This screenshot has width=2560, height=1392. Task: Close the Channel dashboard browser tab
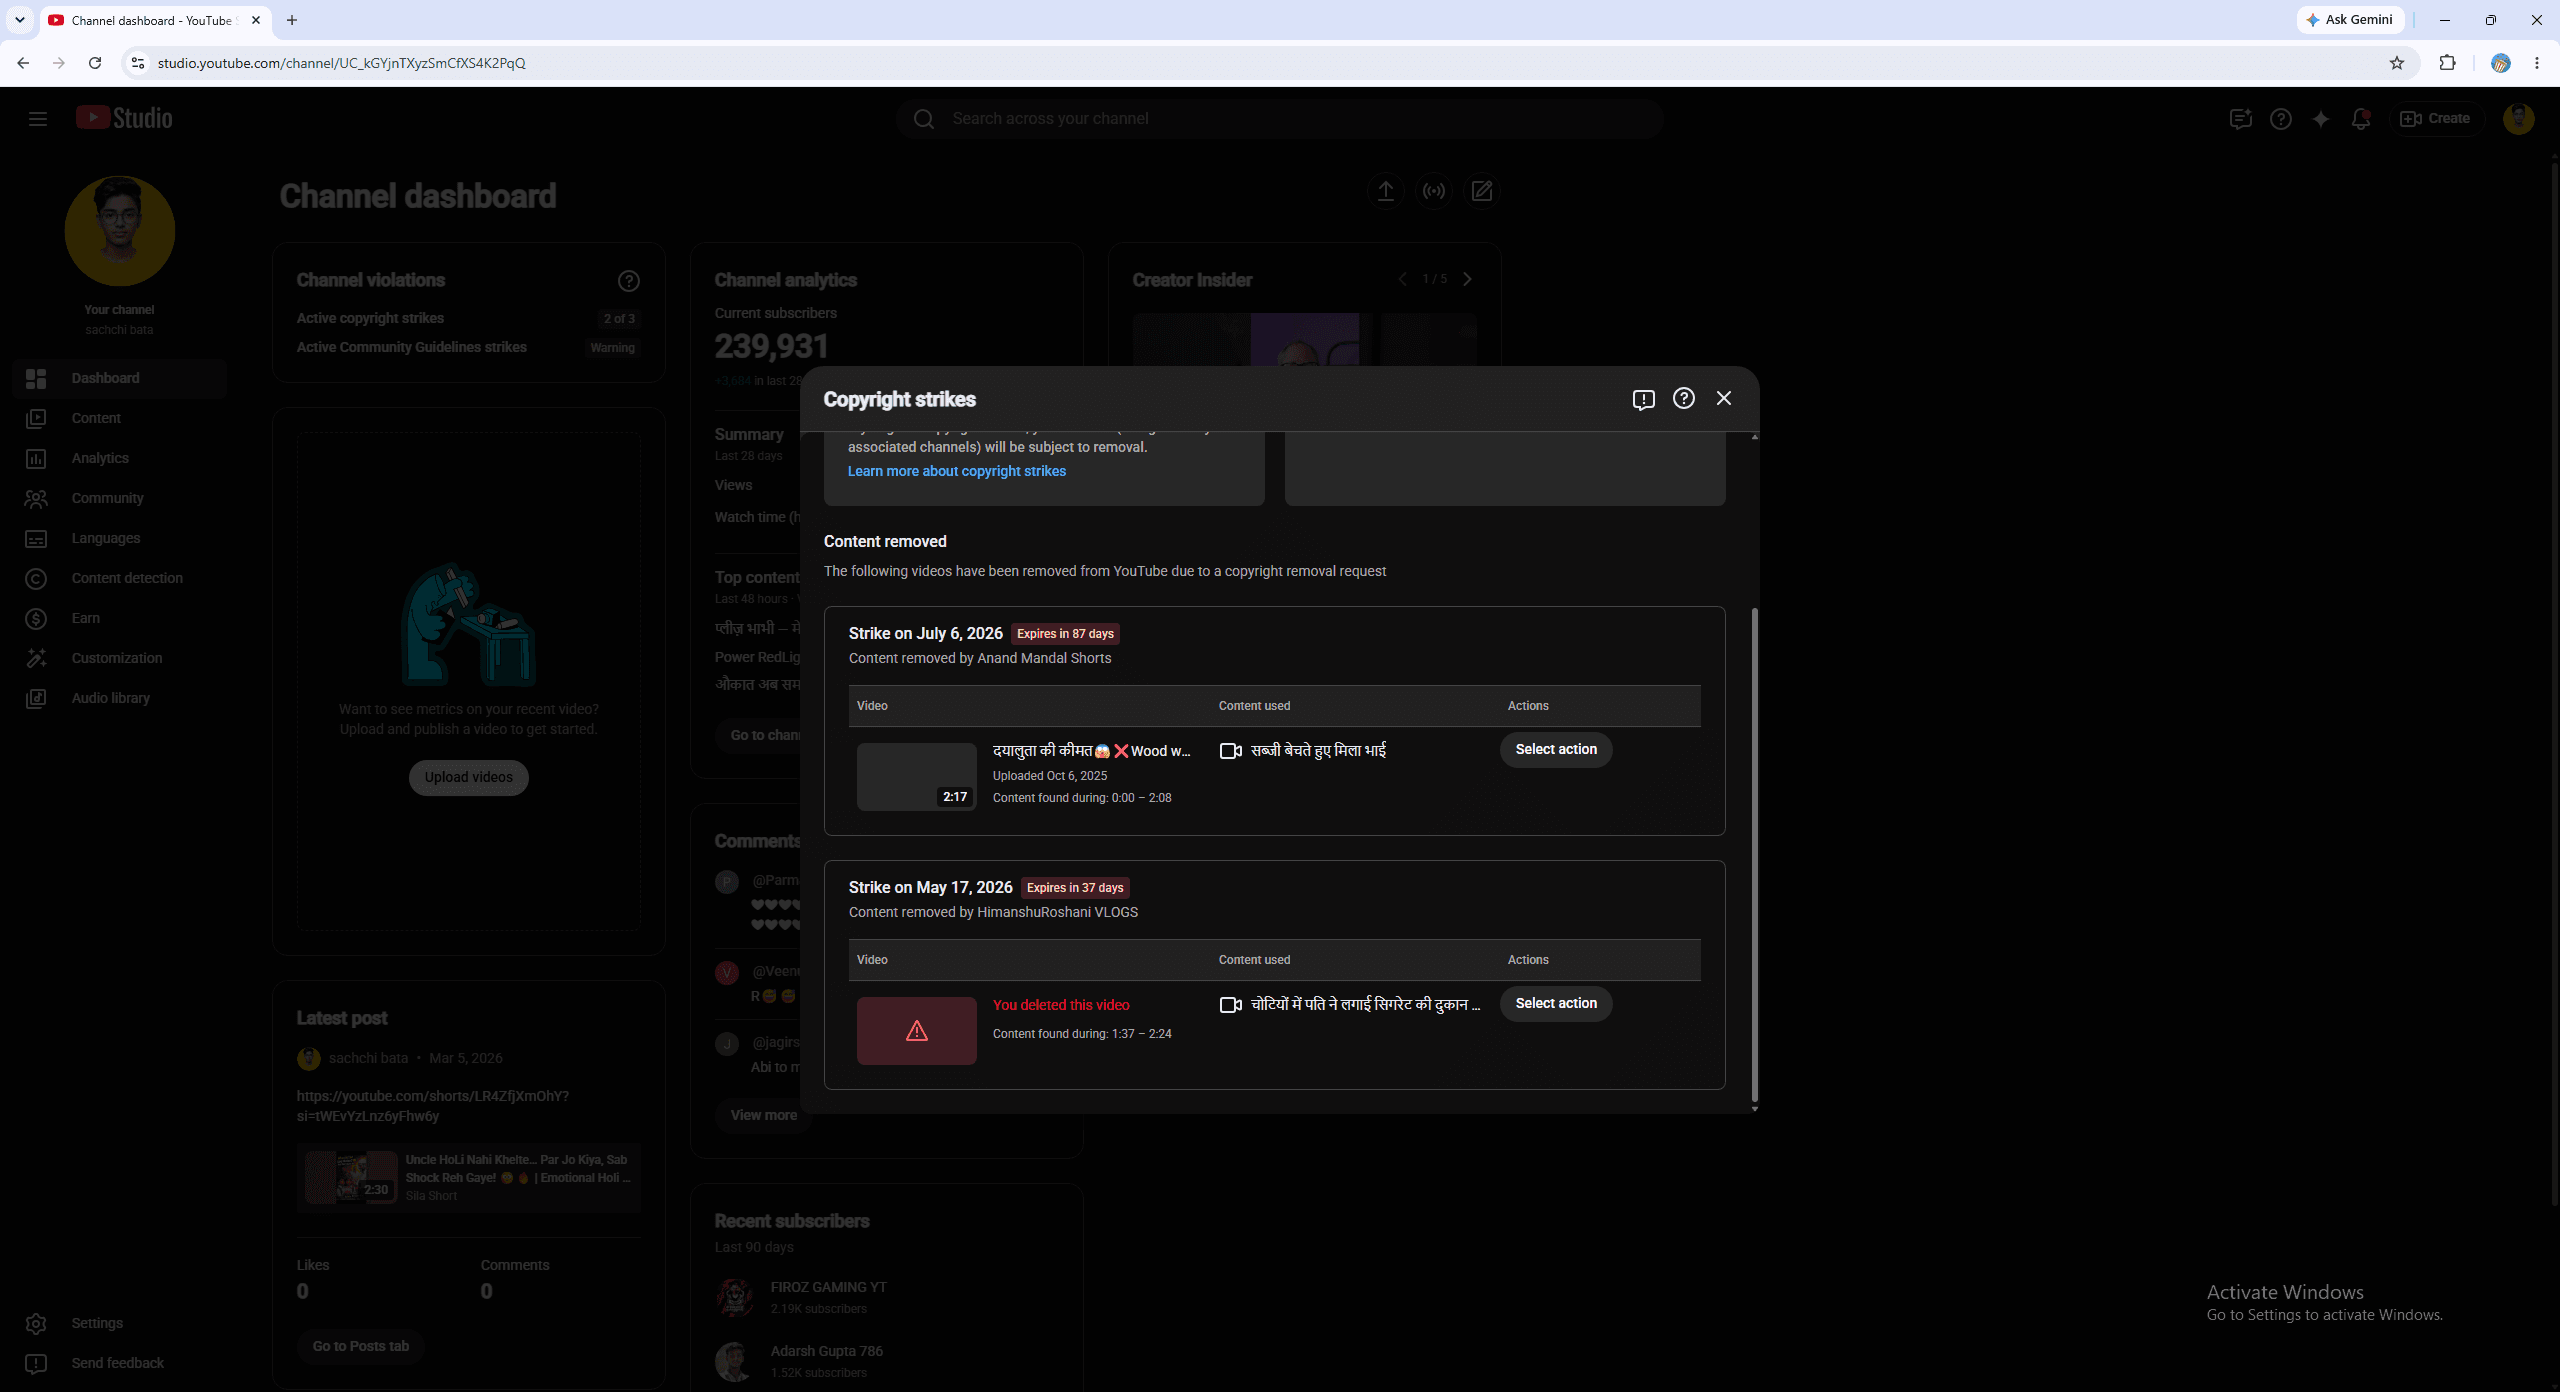256,20
